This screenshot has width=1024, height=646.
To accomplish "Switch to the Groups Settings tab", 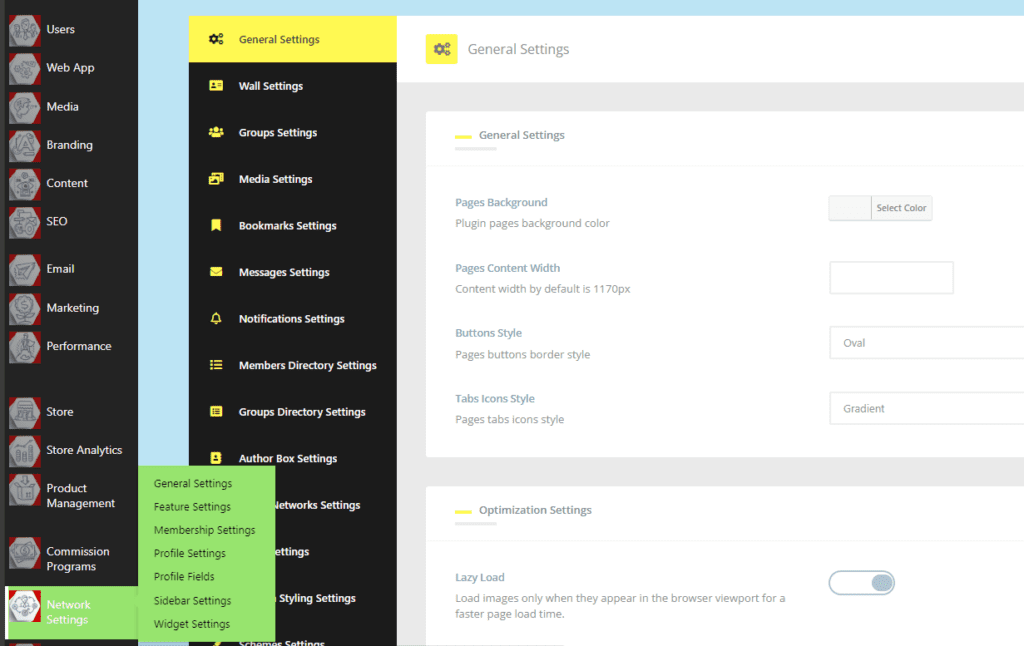I will tap(277, 133).
